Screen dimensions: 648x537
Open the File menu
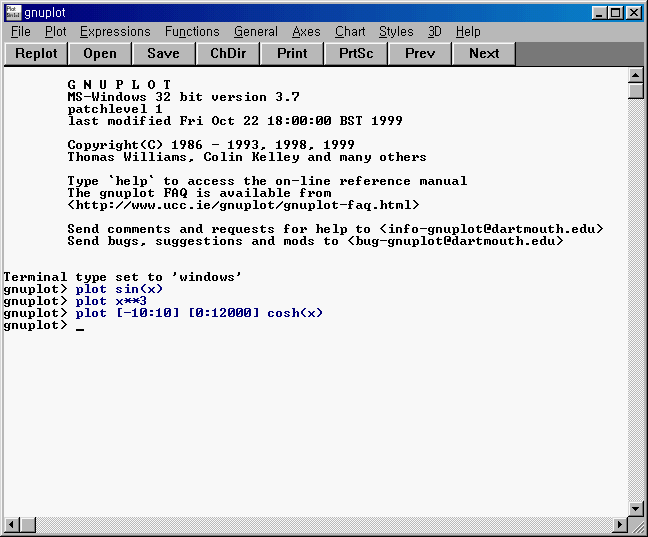point(21,32)
